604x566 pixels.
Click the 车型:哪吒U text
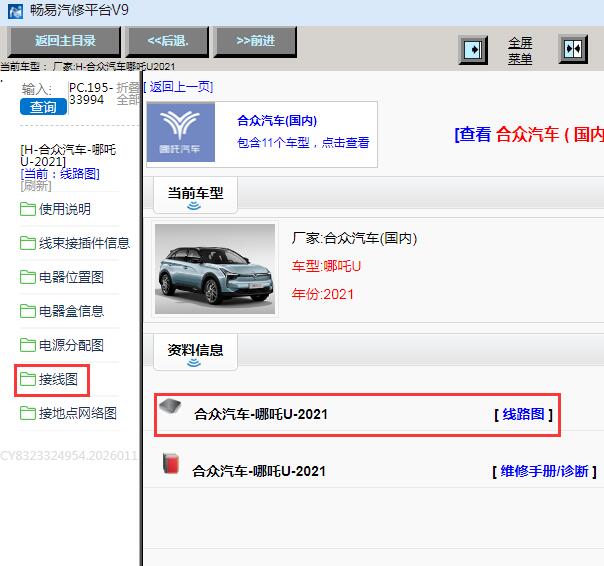[x=326, y=266]
